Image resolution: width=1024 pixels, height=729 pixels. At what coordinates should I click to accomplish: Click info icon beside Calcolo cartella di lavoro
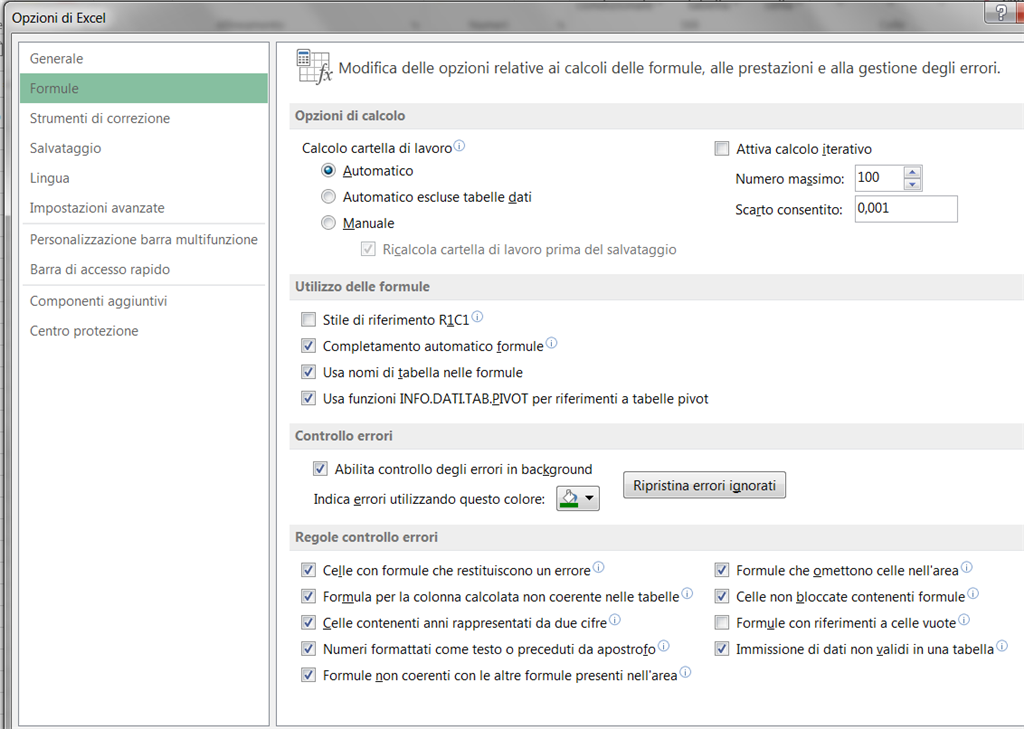click(x=459, y=146)
